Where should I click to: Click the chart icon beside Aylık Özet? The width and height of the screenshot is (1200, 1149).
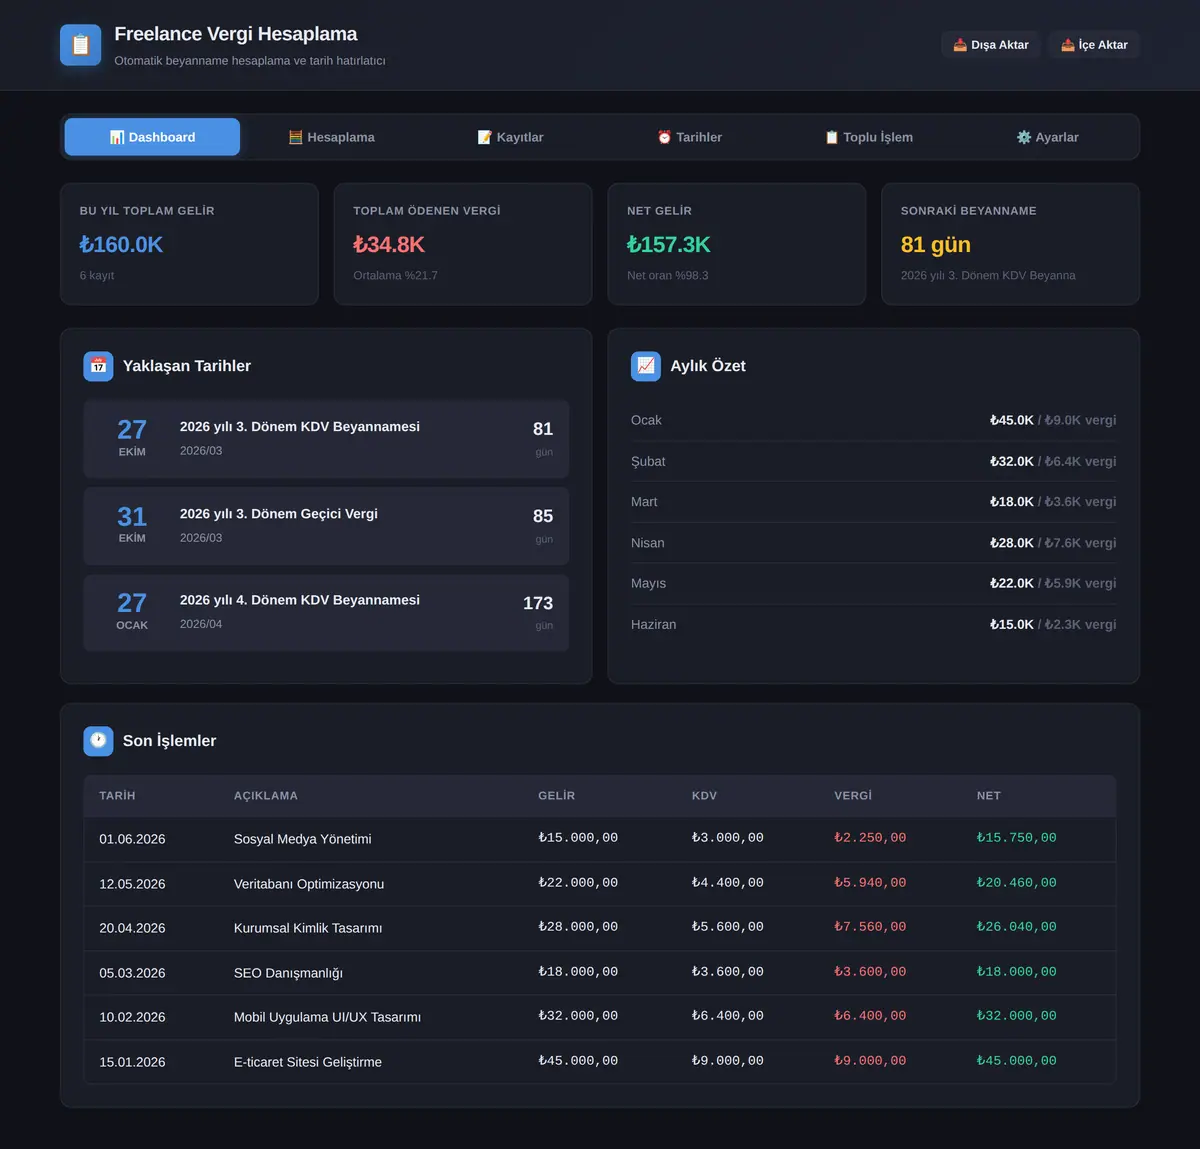646,366
